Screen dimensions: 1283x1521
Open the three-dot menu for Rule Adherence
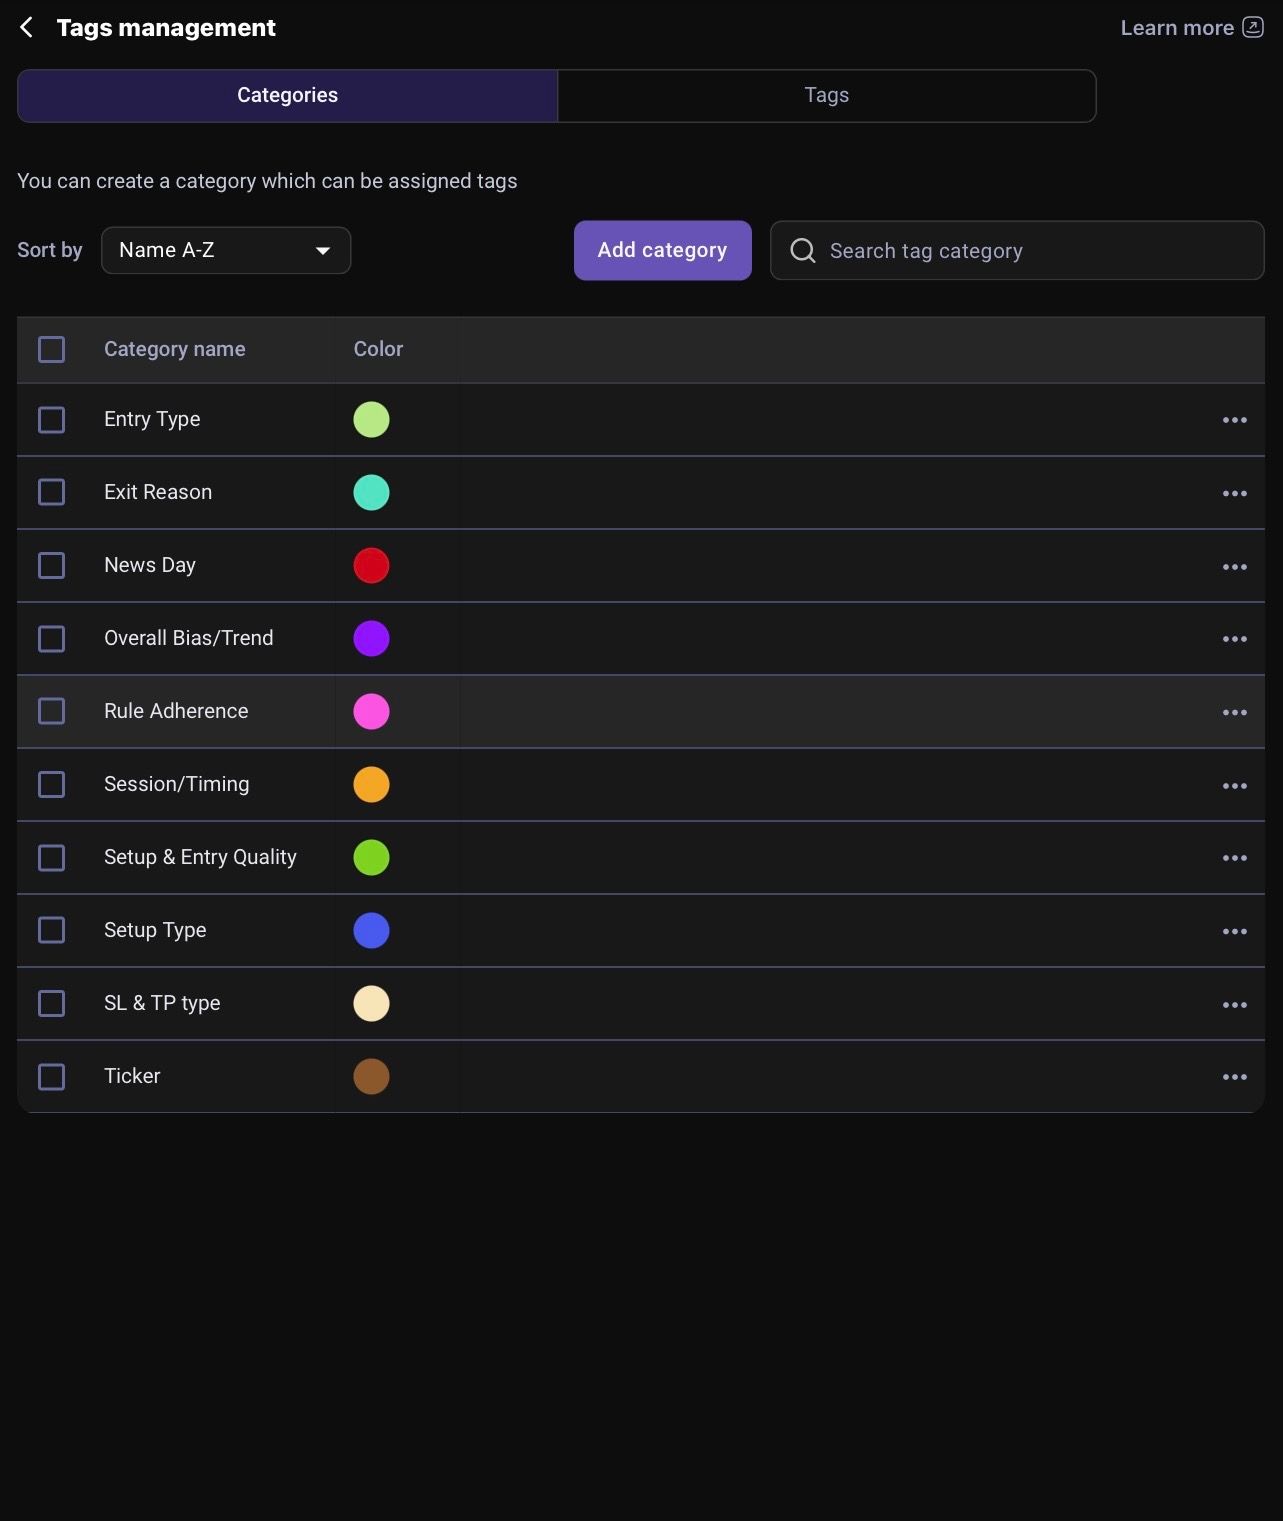(1234, 712)
